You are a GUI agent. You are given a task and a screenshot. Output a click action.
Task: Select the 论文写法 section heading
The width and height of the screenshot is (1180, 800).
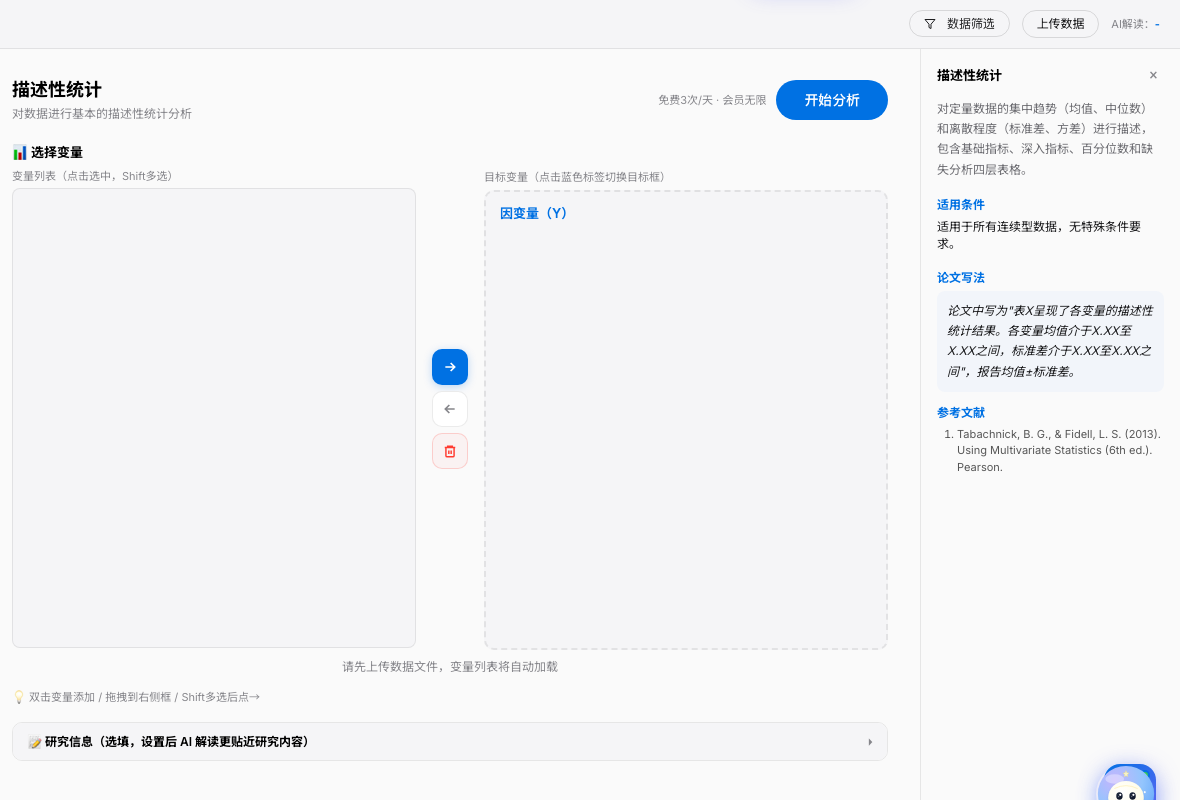click(960, 277)
